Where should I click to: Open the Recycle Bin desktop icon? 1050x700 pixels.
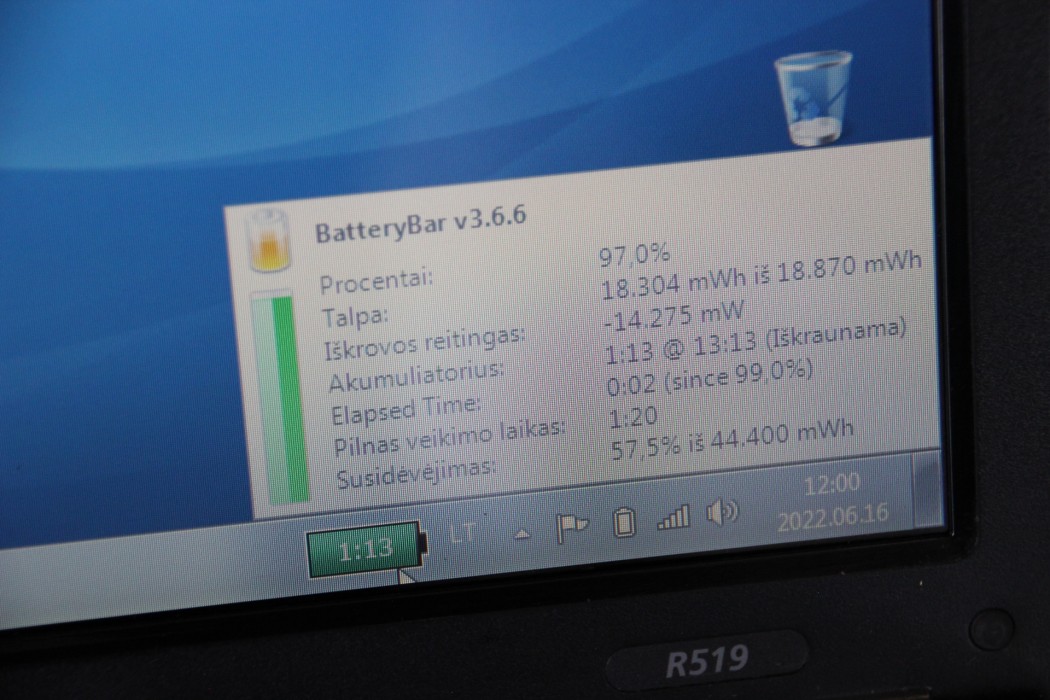[814, 98]
